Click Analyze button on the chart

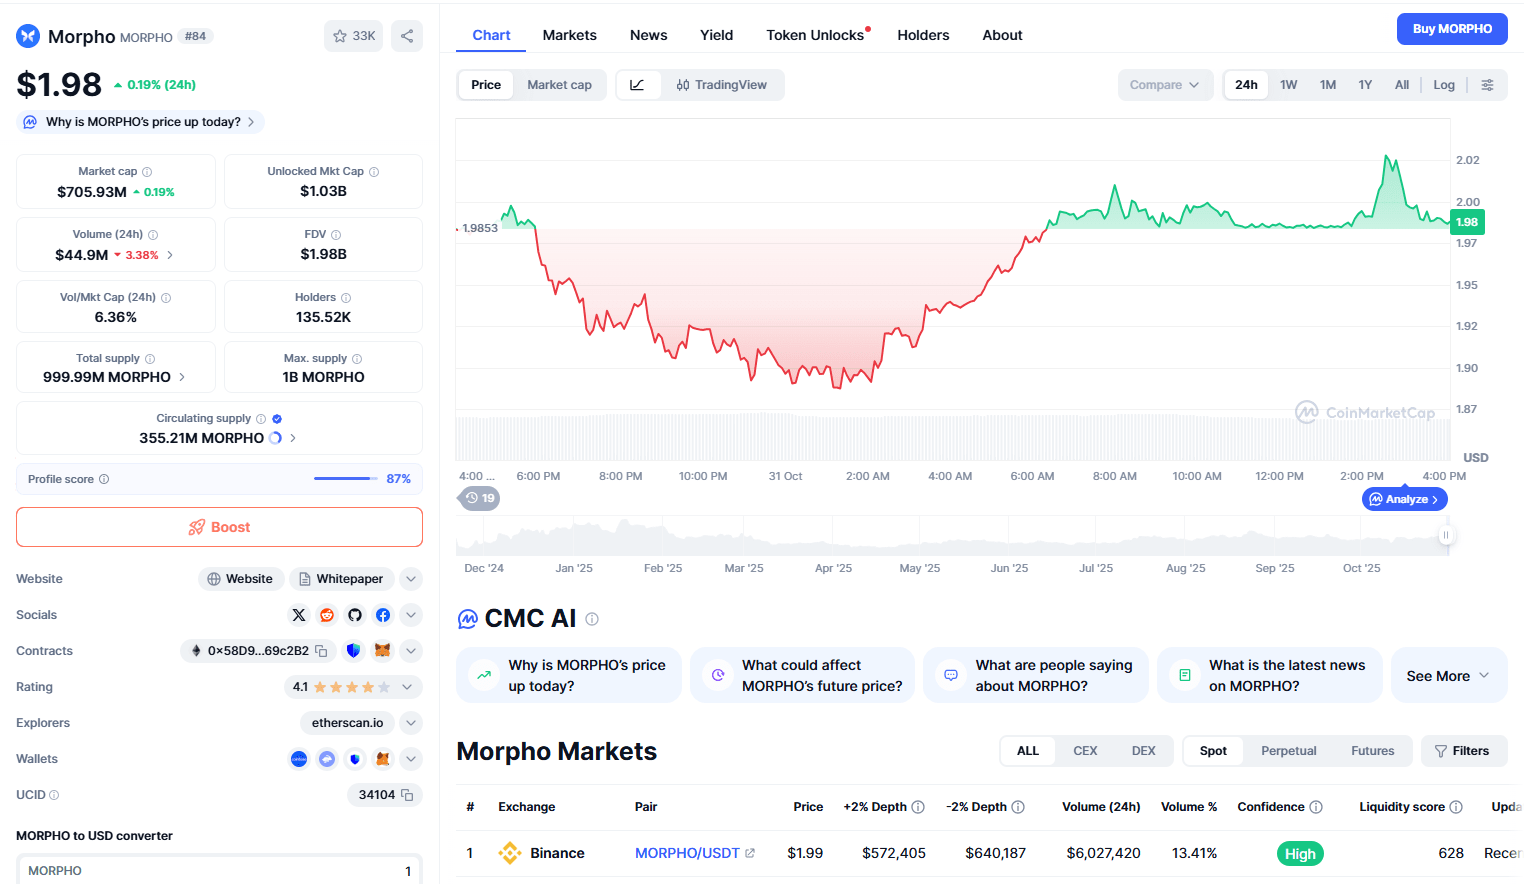coord(1405,499)
